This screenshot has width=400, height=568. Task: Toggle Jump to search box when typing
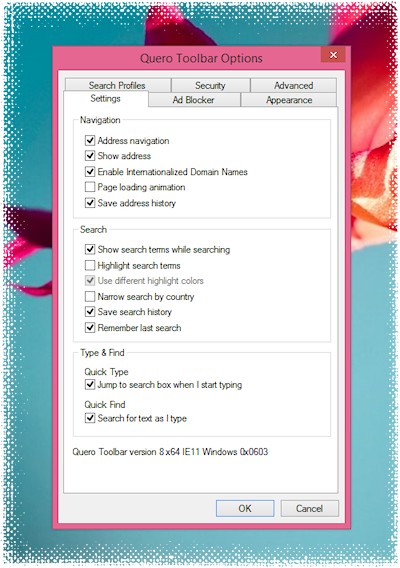(x=90, y=384)
